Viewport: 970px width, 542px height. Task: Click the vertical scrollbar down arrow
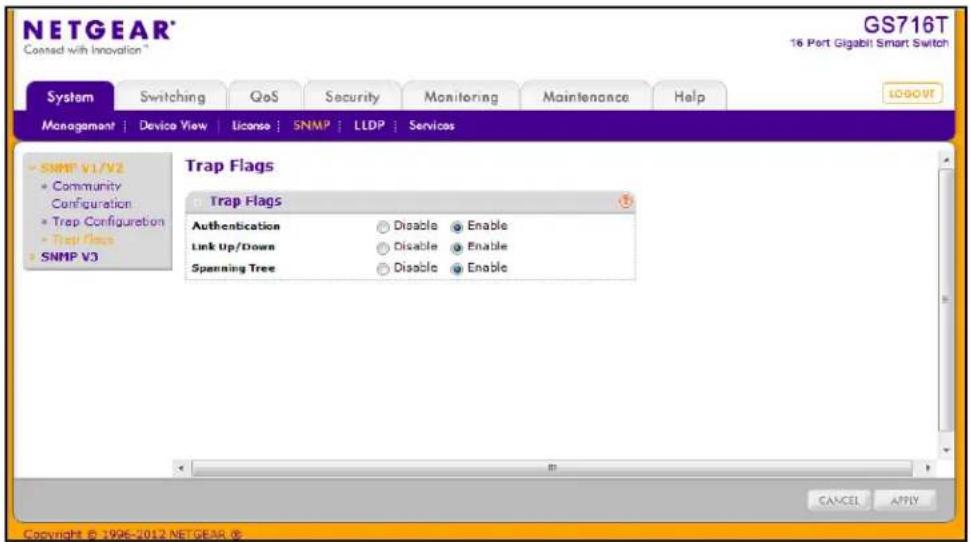click(946, 450)
